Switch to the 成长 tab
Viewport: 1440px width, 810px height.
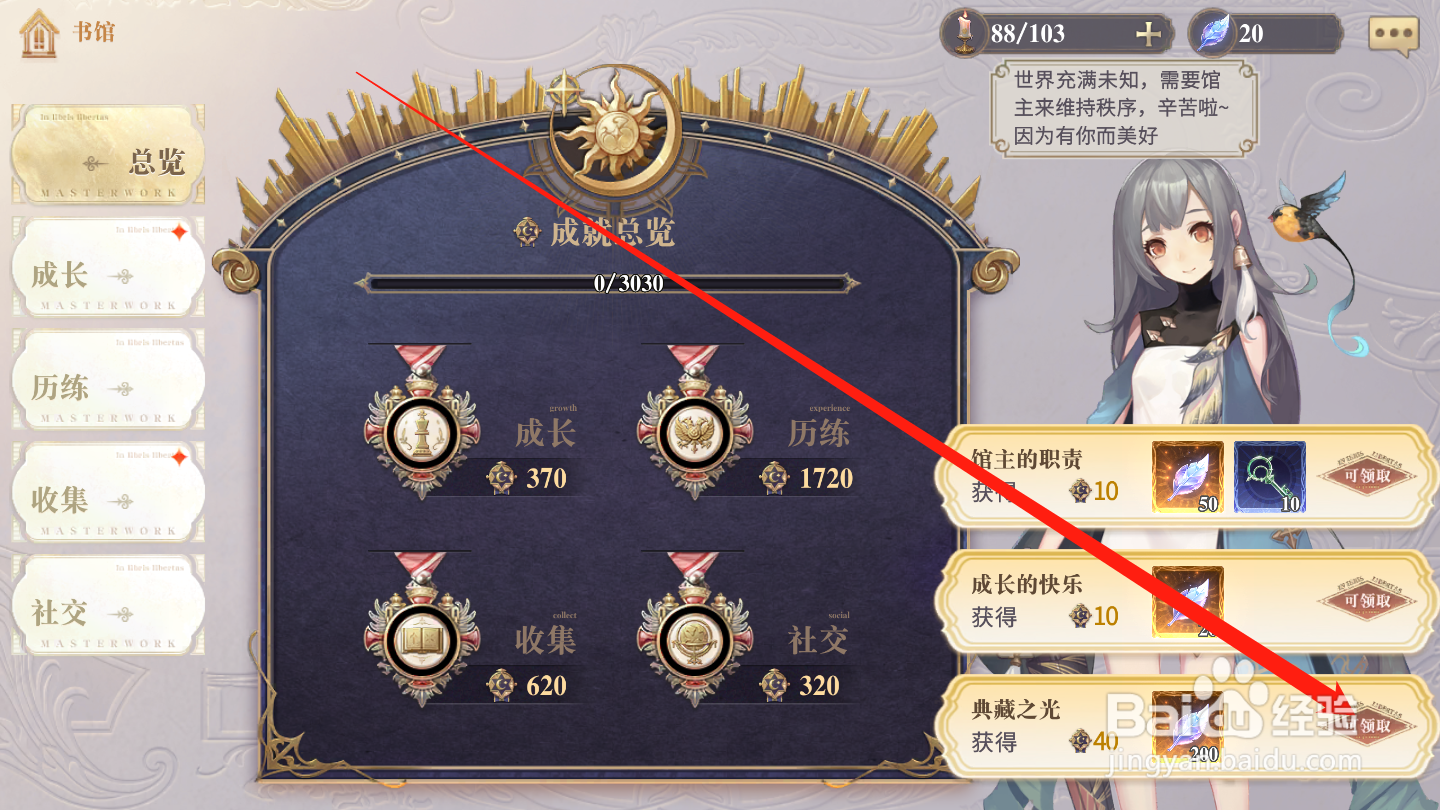click(108, 267)
